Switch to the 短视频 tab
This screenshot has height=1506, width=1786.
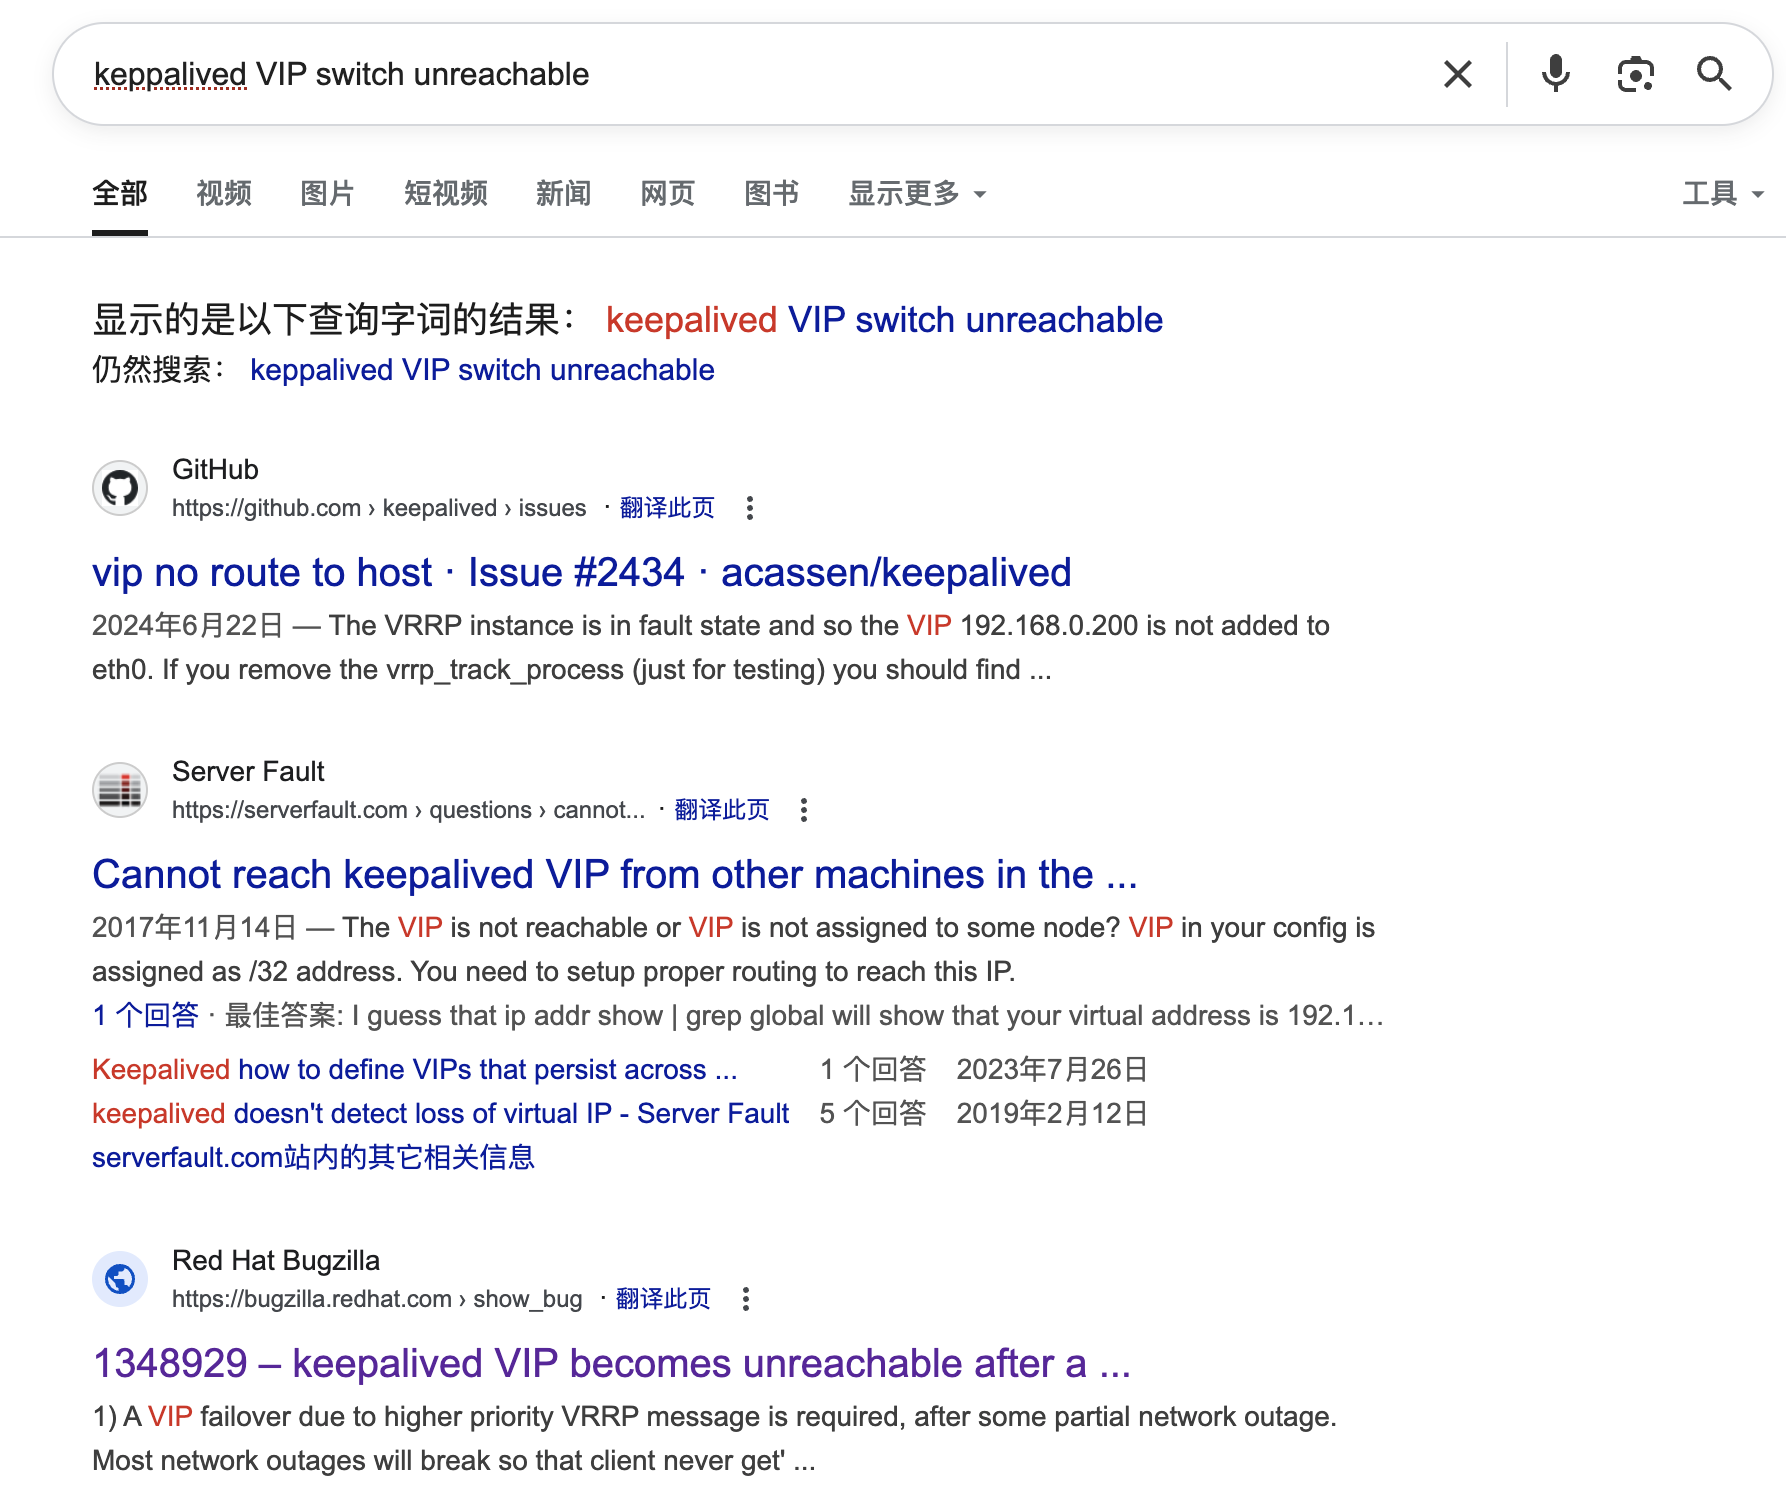click(x=446, y=193)
